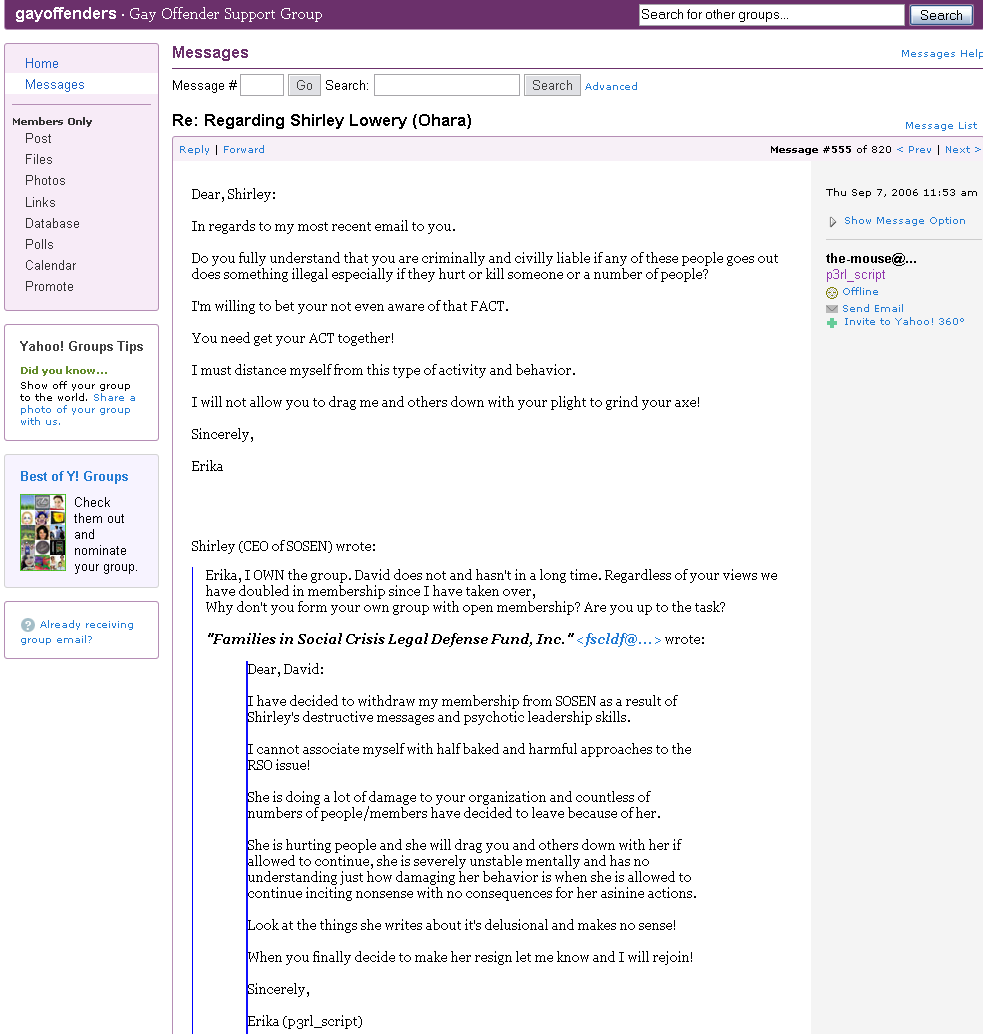Click Share a photo of your group link
Viewport: 983px width, 1034px height.
(x=78, y=410)
